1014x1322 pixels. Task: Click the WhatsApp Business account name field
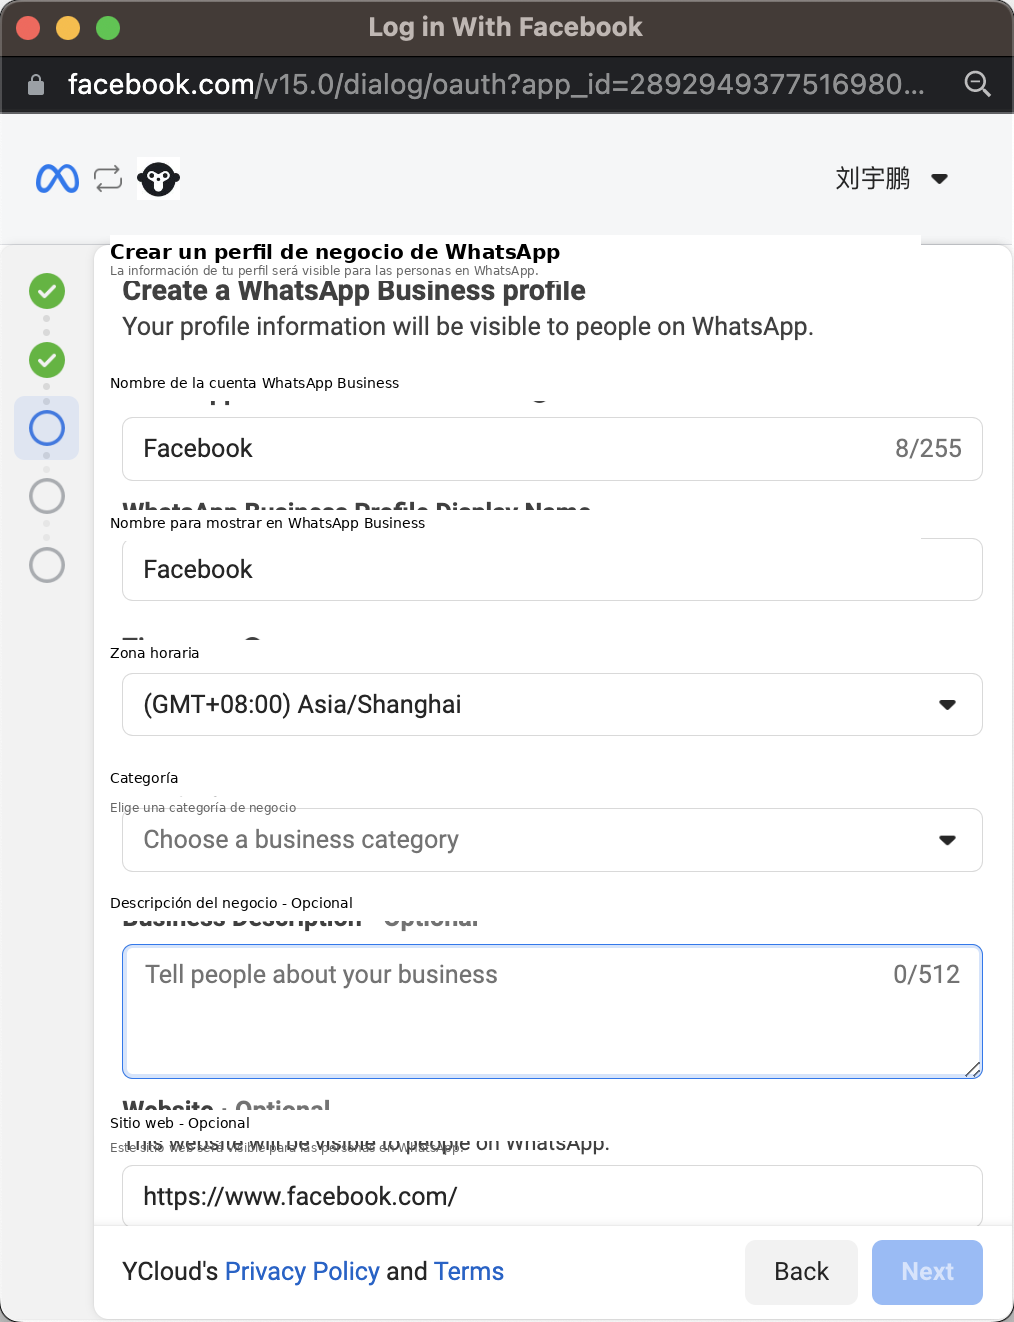pos(552,449)
